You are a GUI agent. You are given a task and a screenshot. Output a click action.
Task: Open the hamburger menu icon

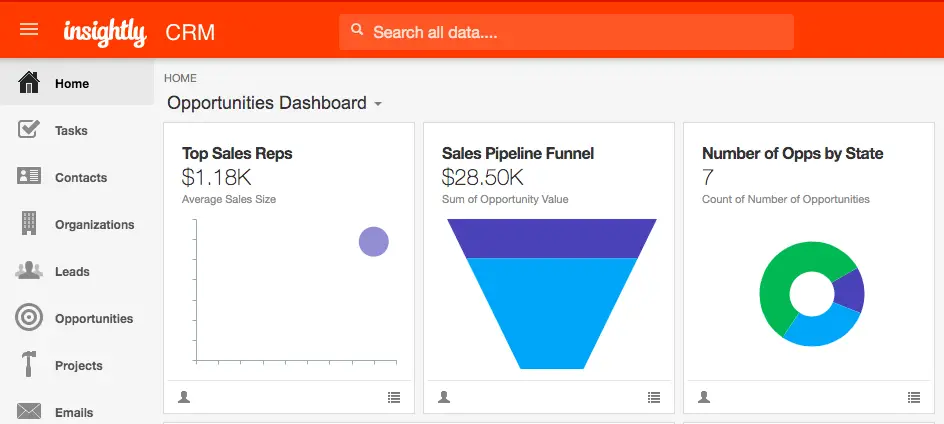point(29,30)
